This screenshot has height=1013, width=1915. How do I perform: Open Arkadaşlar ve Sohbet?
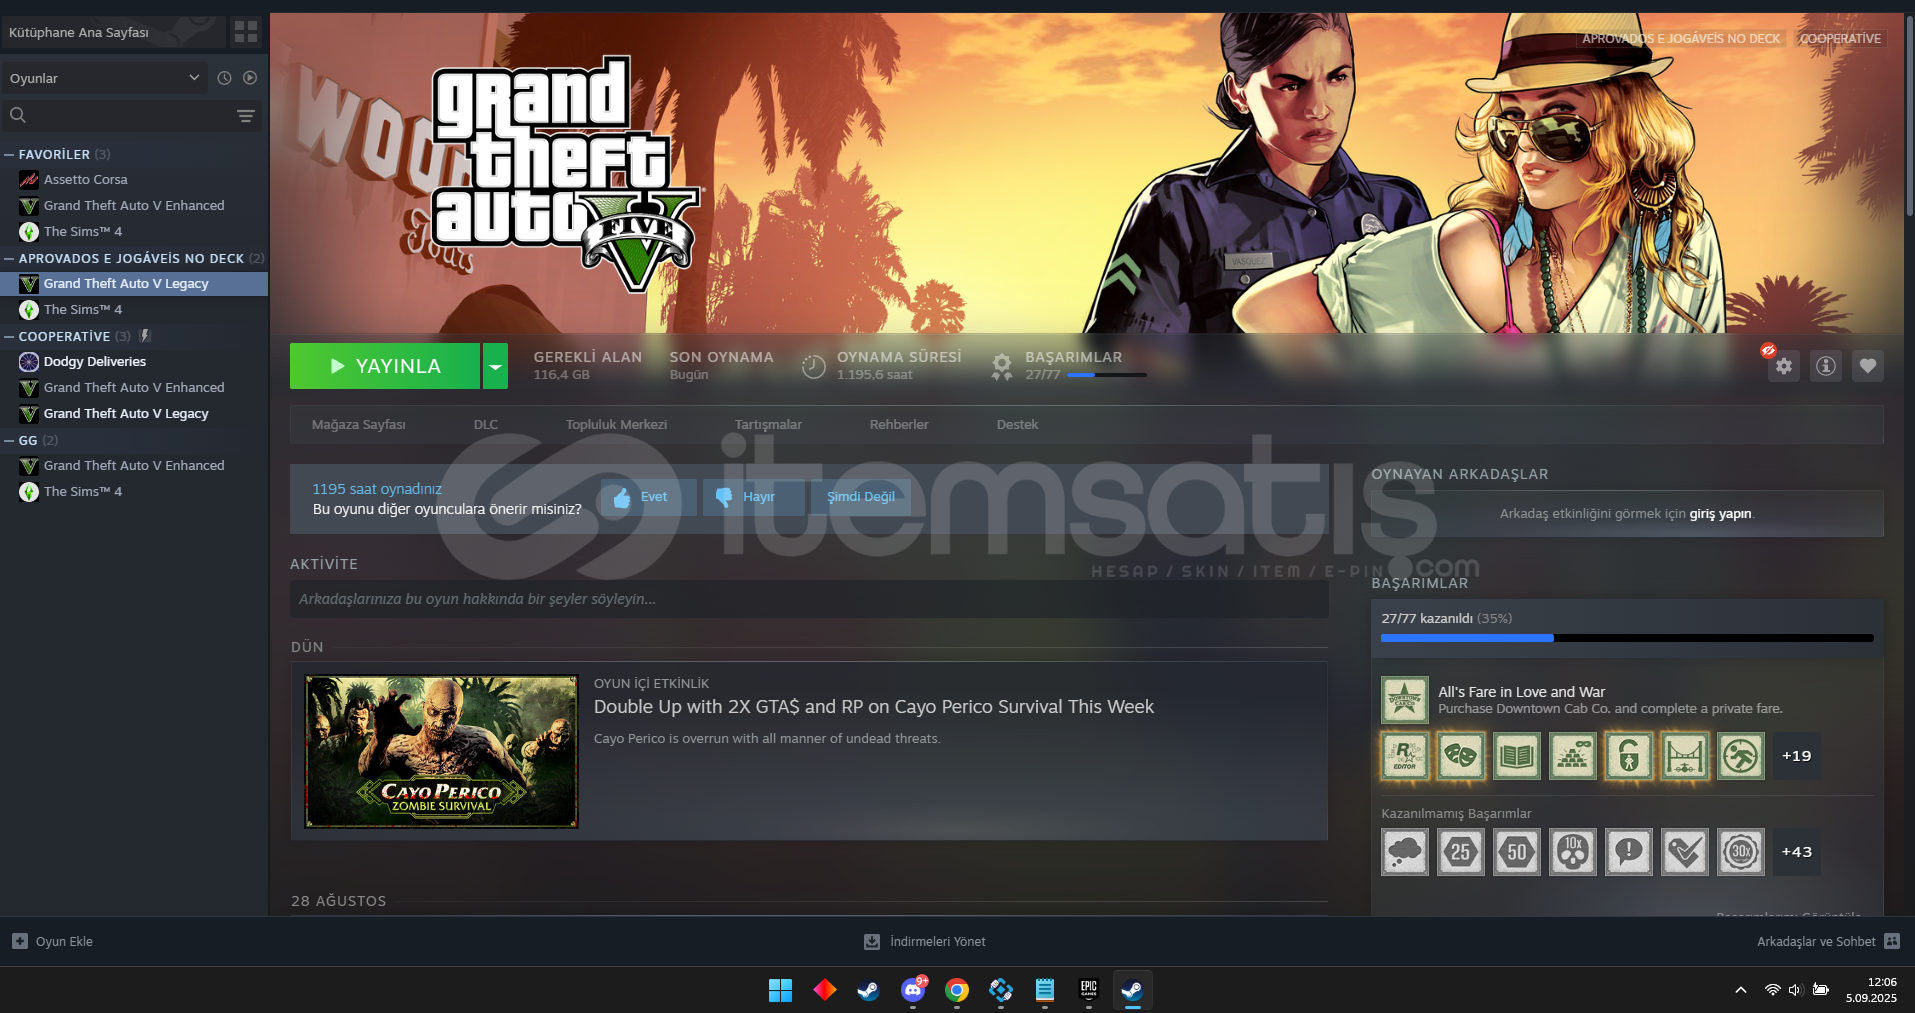click(x=1828, y=942)
